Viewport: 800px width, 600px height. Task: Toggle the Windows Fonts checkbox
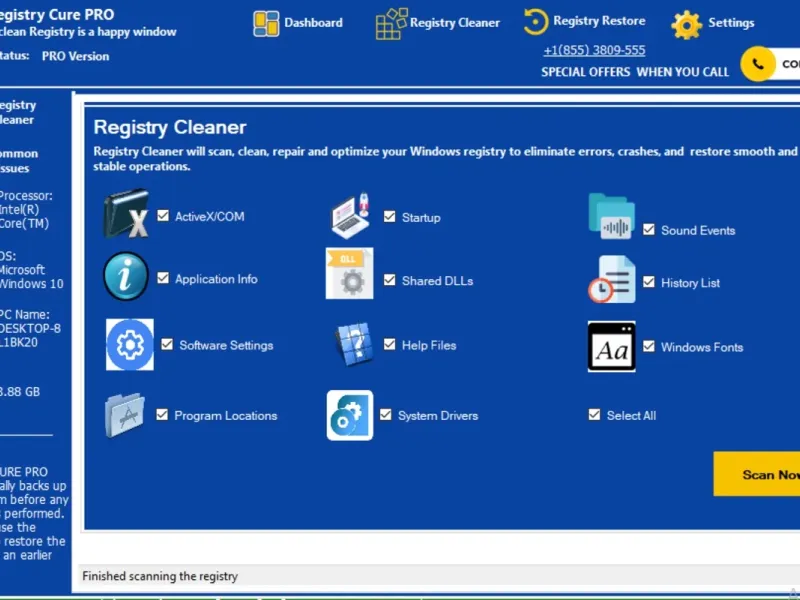(x=649, y=346)
